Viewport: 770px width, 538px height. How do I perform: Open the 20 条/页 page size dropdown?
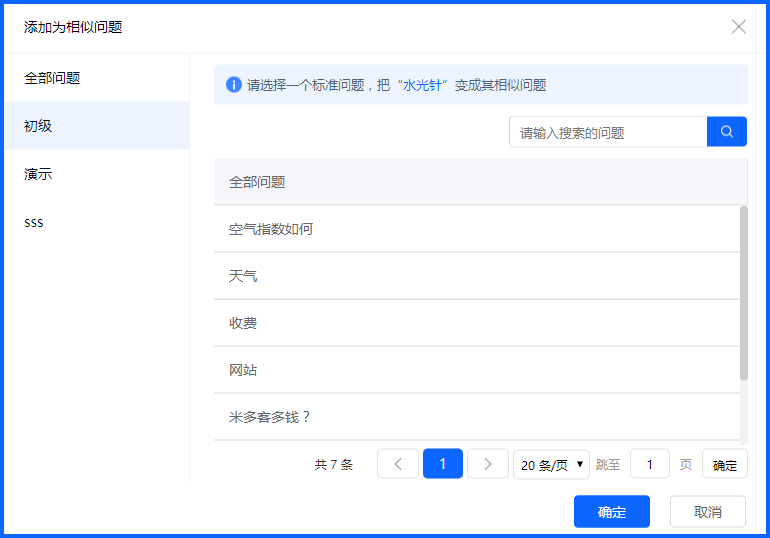pos(551,464)
